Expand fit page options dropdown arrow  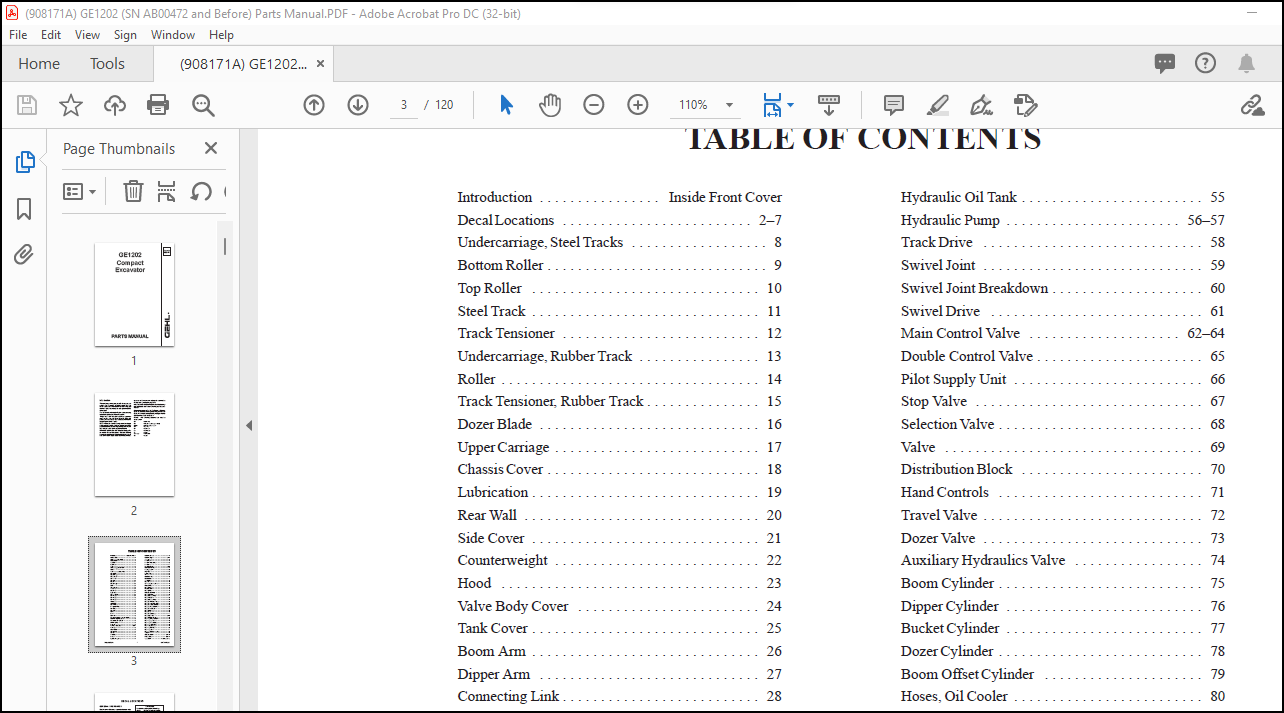(790, 105)
